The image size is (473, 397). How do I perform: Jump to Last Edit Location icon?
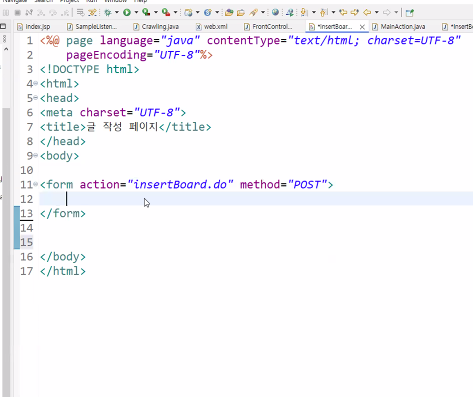click(343, 13)
